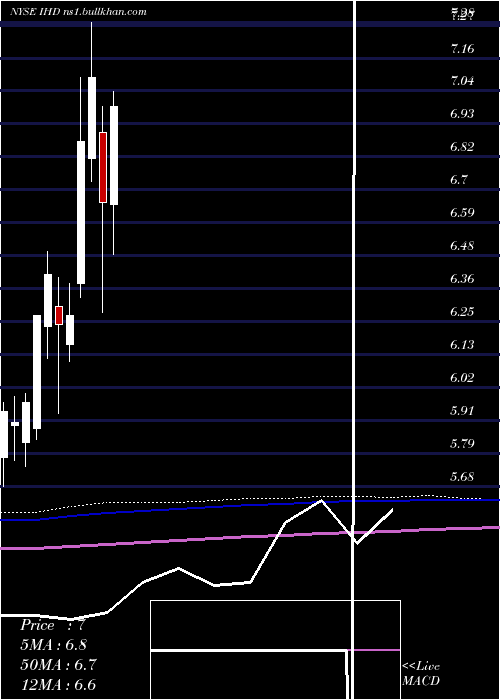This screenshot has height=700, width=500.
Task: Click the 6.7 price axis label
Action: pos(459,180)
